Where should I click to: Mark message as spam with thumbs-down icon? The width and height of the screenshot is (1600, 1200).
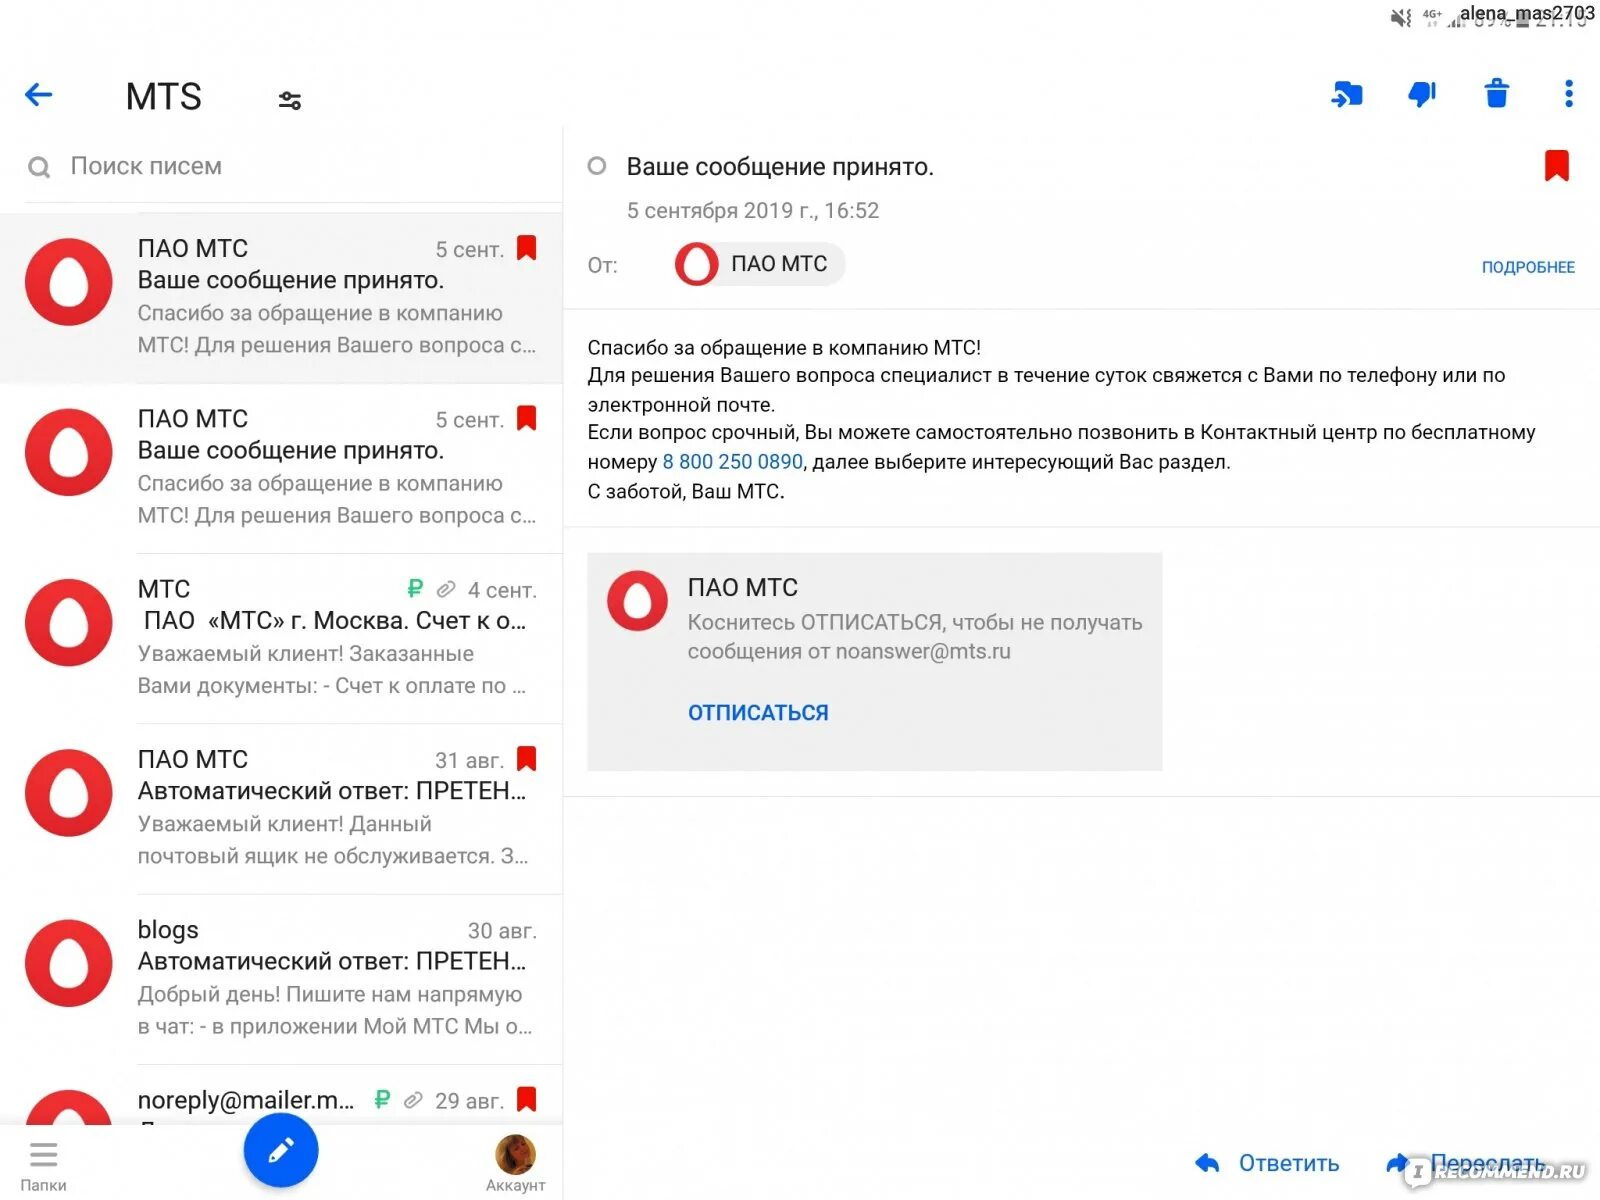click(x=1422, y=95)
